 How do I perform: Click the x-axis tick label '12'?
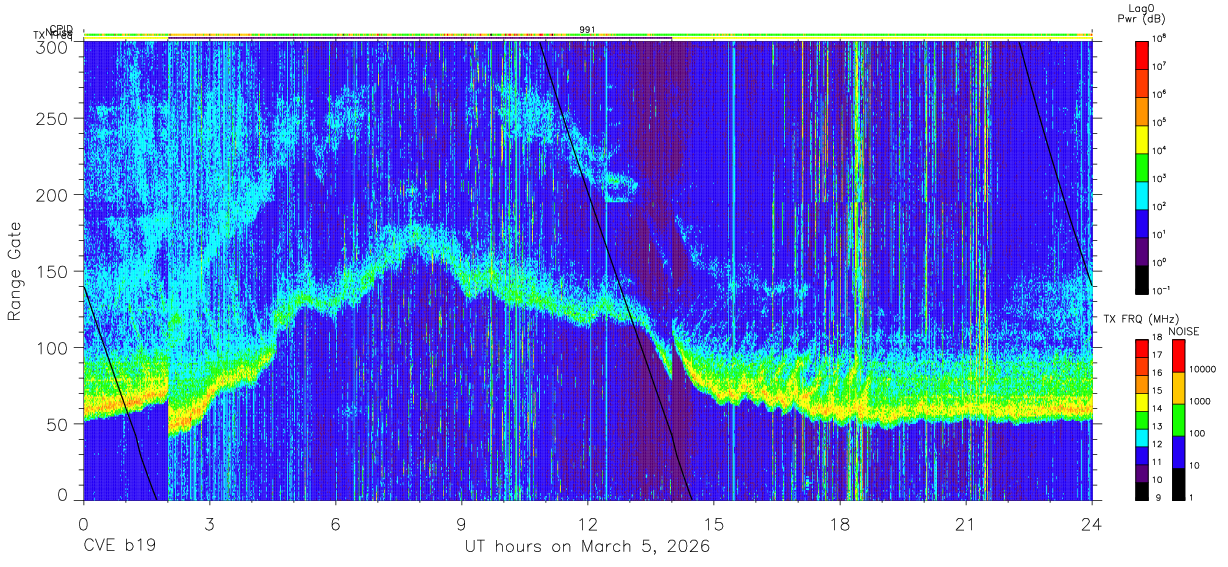[x=588, y=523]
